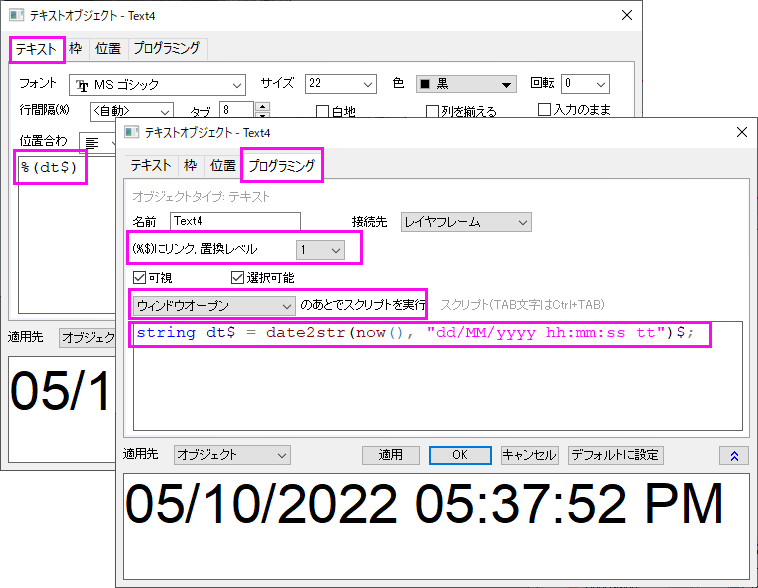Click the キャンセル button
This screenshot has width=758, height=588.
pyautogui.click(x=529, y=455)
